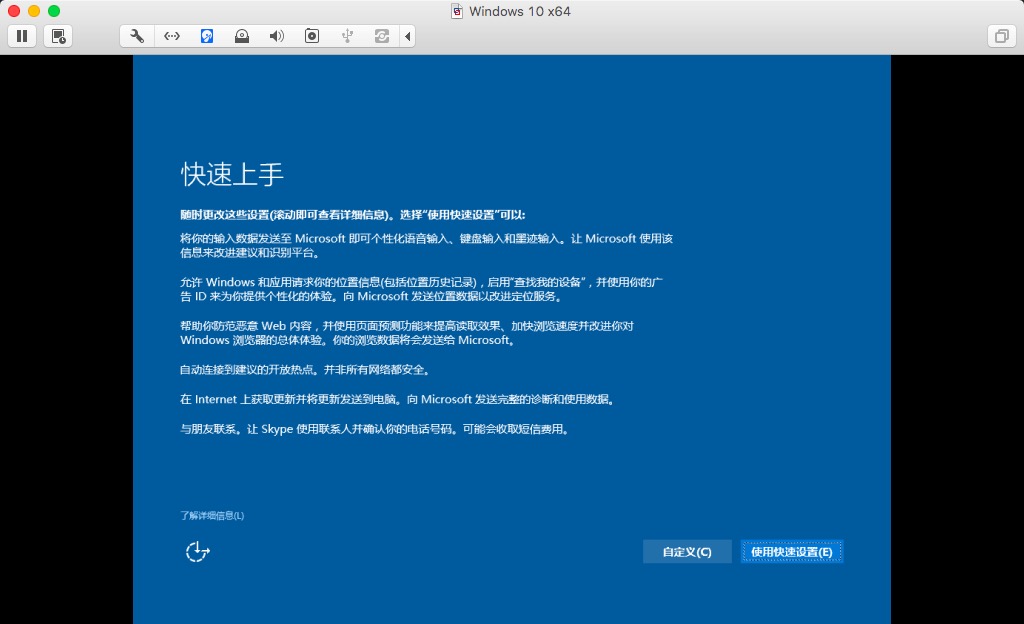Close the VMware window with red button
Viewport: 1024px width, 624px height.
[x=14, y=11]
